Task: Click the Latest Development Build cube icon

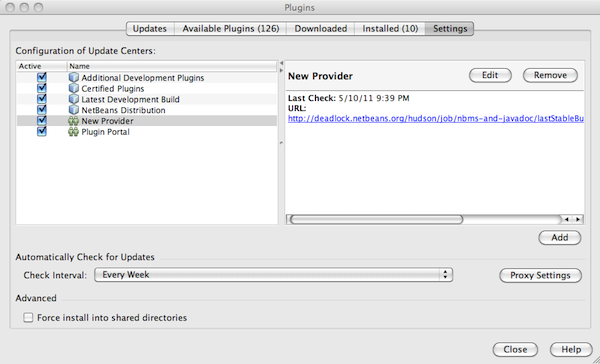Action: point(73,99)
